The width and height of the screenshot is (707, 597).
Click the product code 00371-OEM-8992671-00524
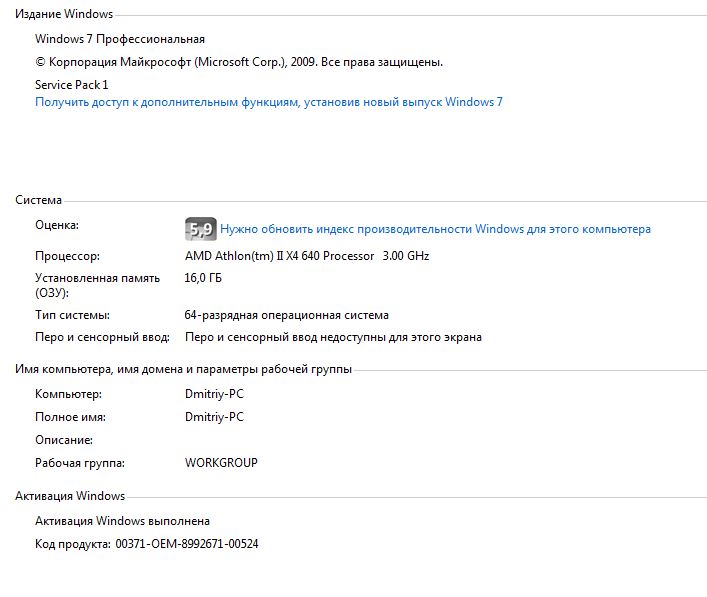(187, 544)
